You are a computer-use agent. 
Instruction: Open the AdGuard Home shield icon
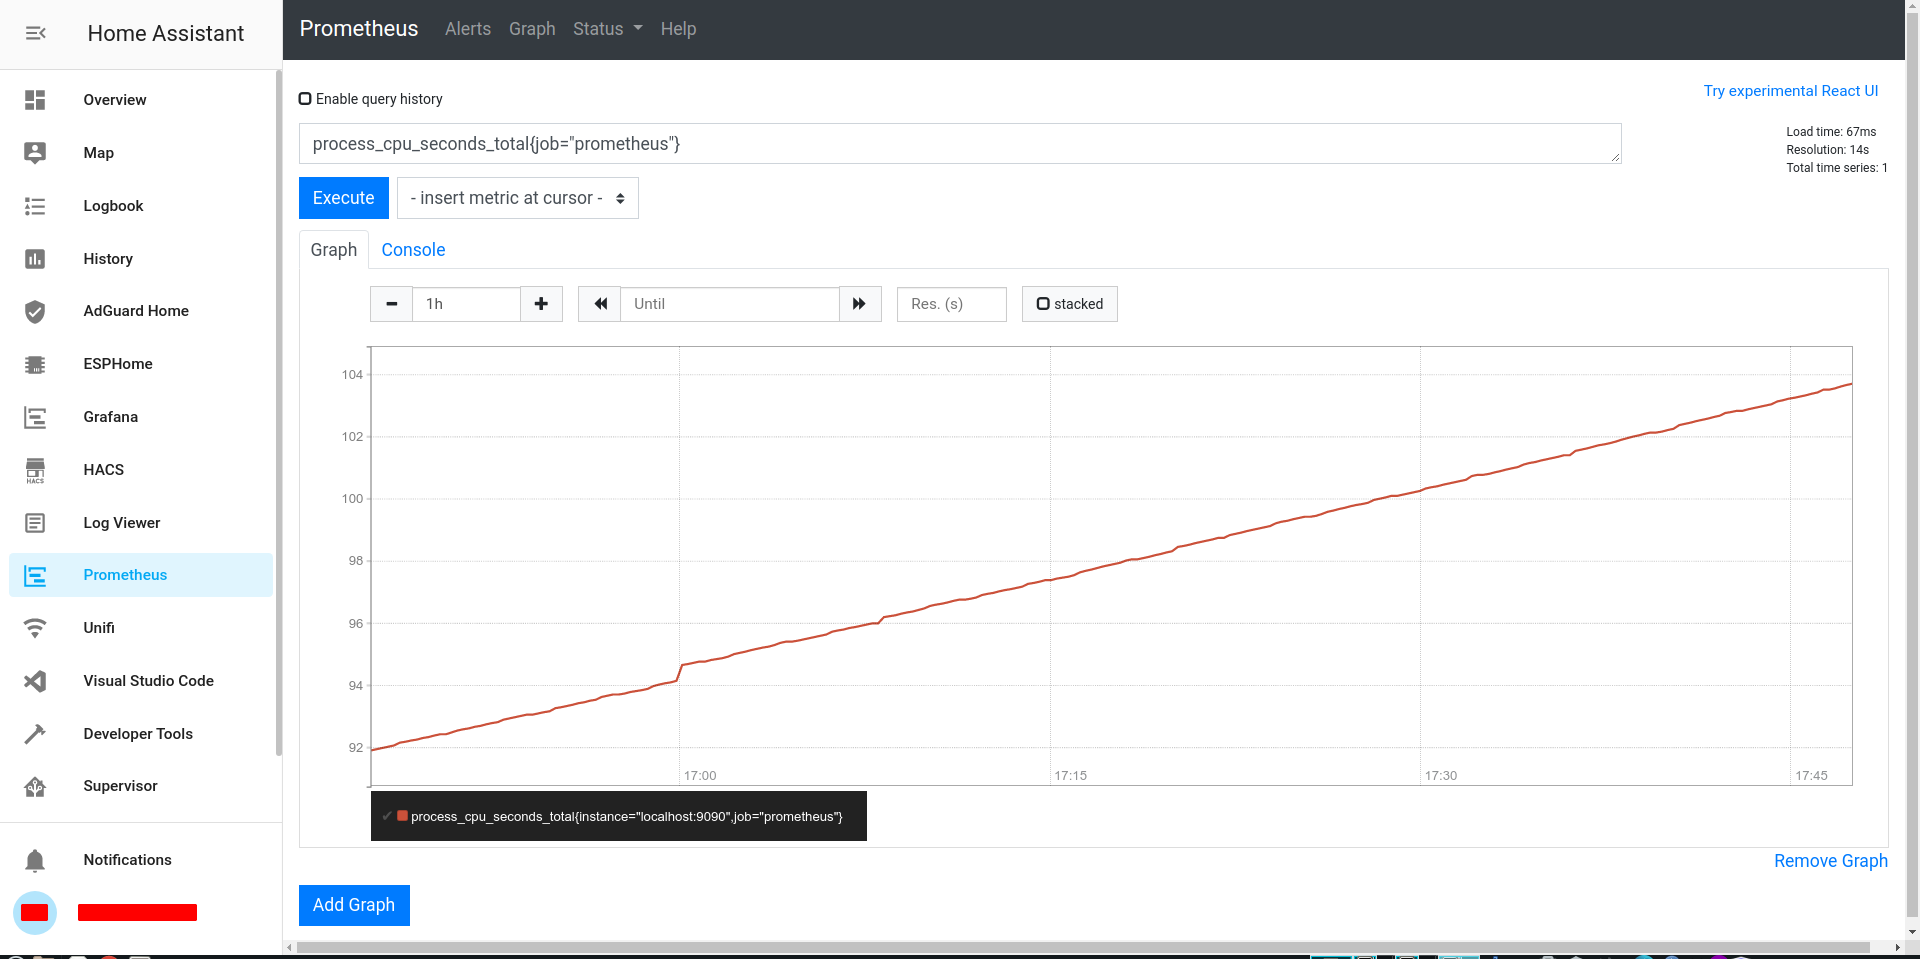click(35, 312)
